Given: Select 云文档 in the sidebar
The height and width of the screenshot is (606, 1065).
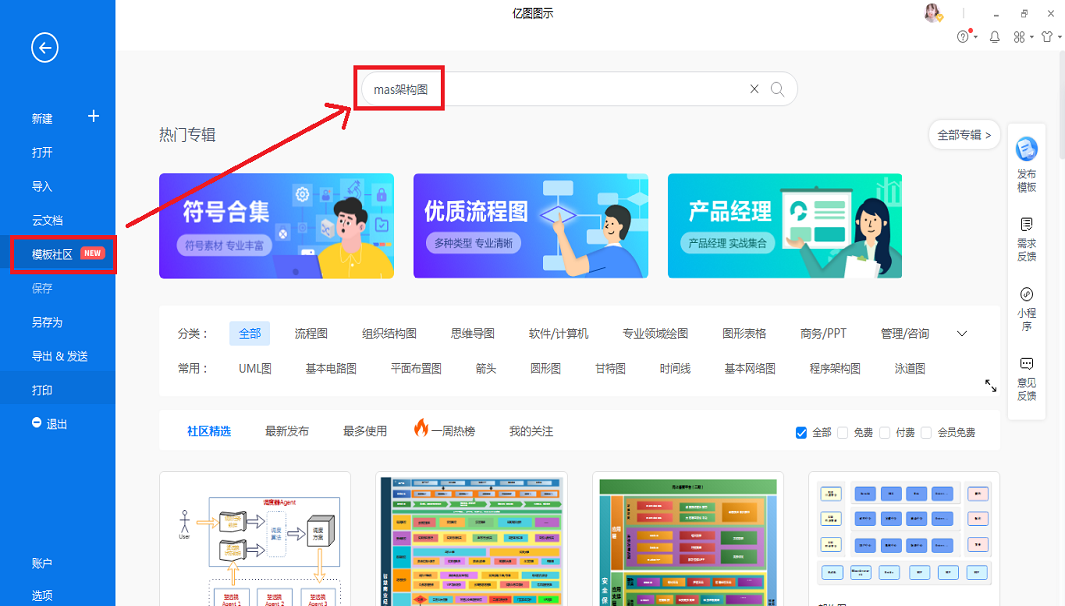Looking at the screenshot, I should (x=48, y=220).
